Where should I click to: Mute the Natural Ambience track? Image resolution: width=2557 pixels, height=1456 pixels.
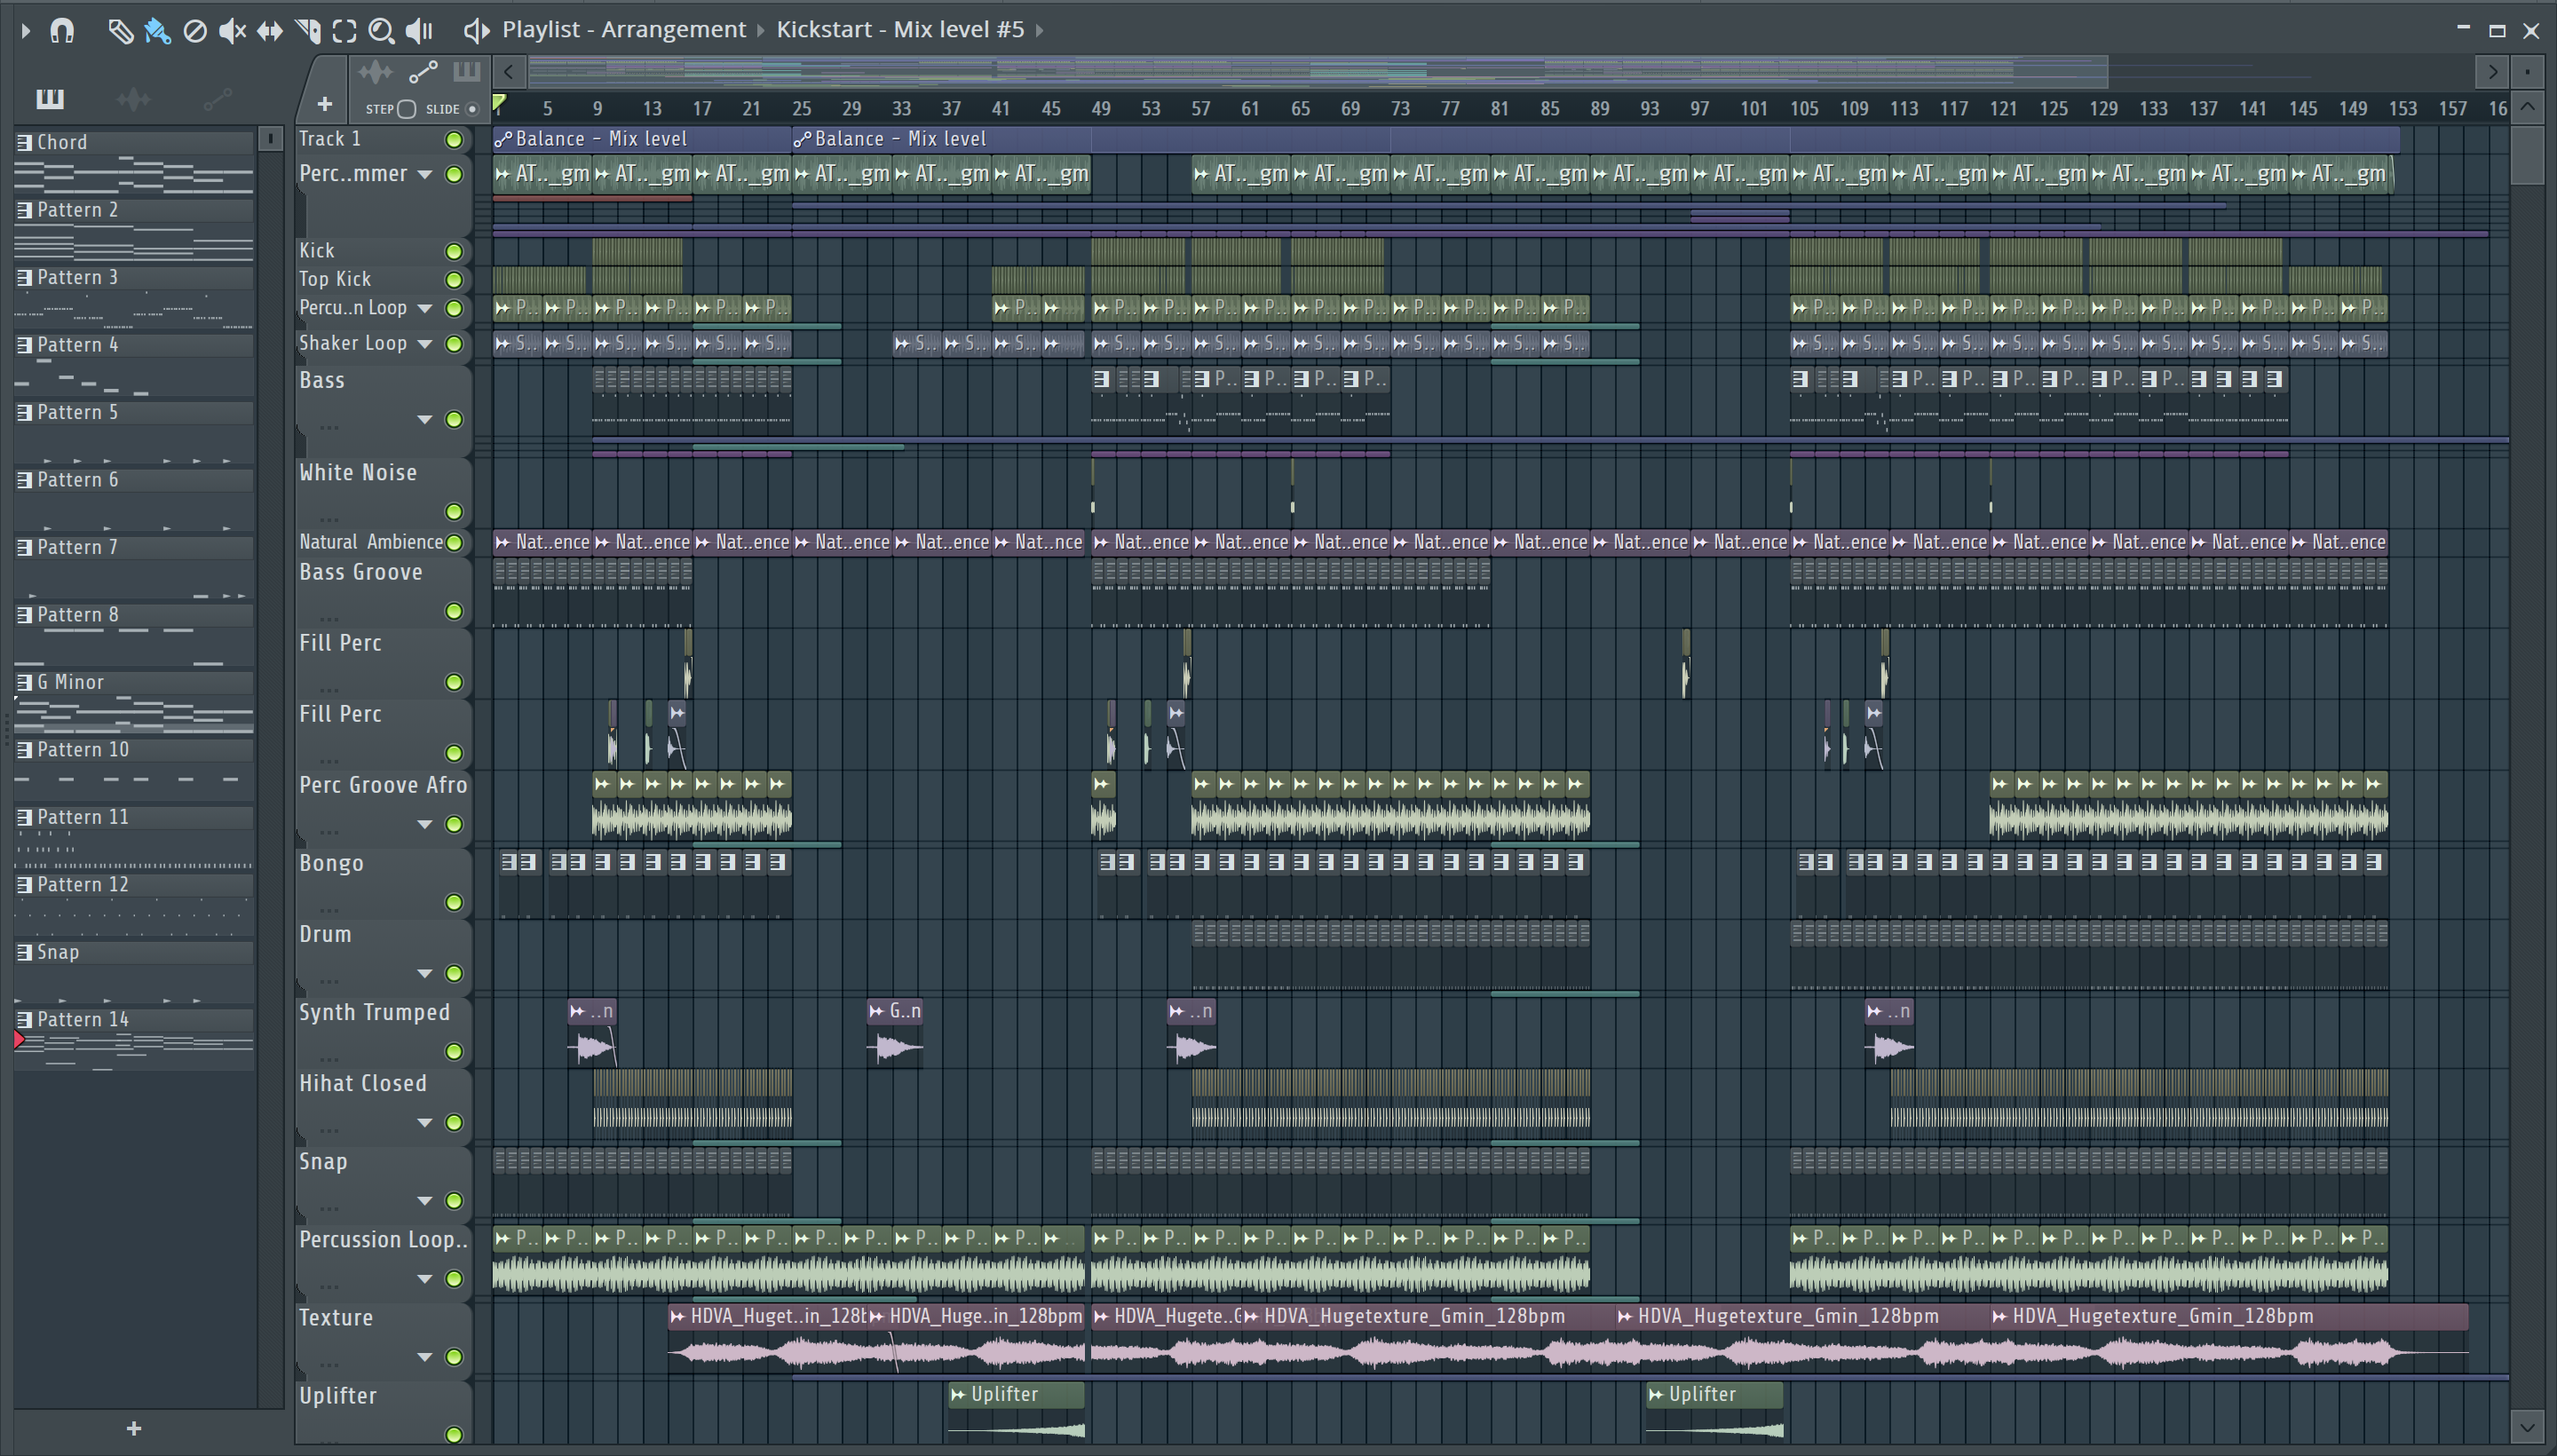click(x=454, y=542)
